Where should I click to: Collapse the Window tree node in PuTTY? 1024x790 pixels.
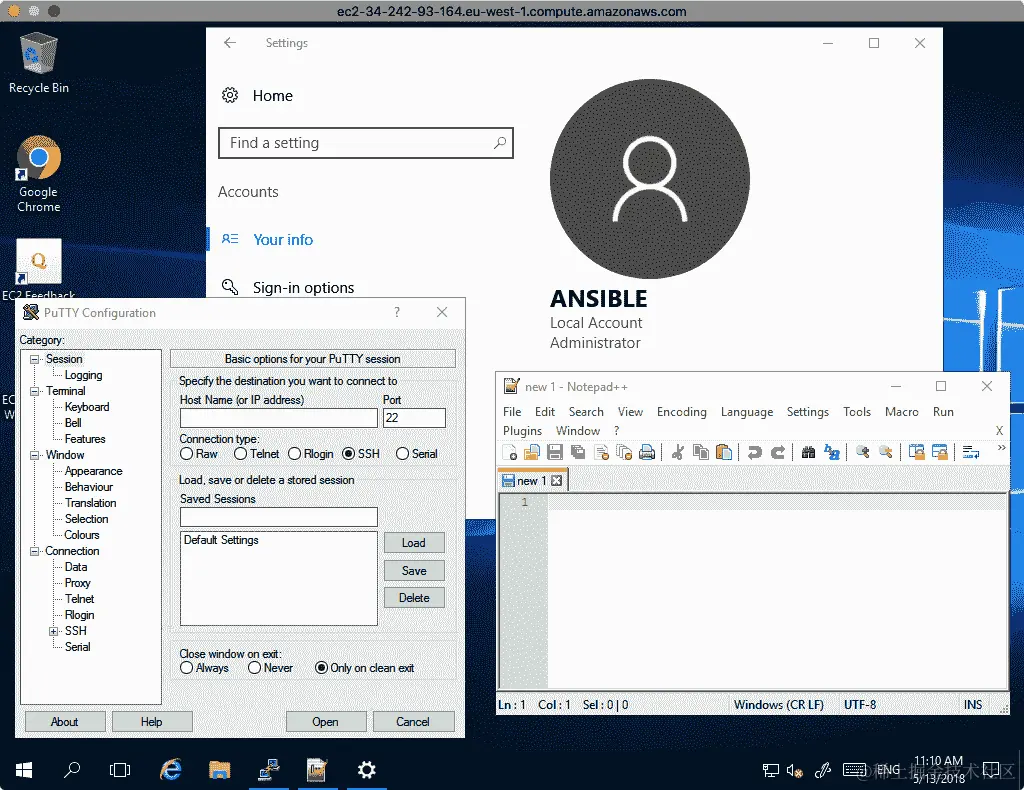[35, 455]
